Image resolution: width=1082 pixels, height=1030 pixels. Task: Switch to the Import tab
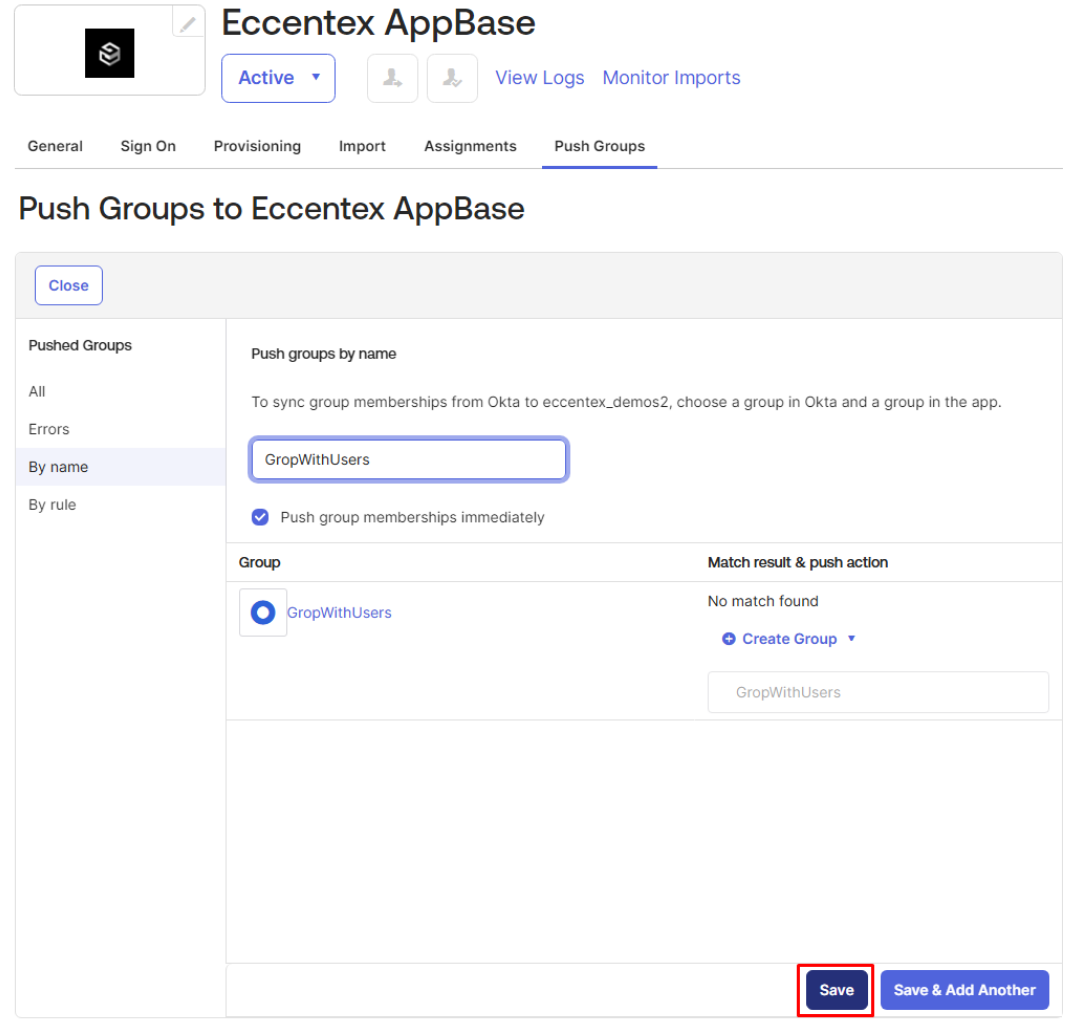tap(362, 146)
